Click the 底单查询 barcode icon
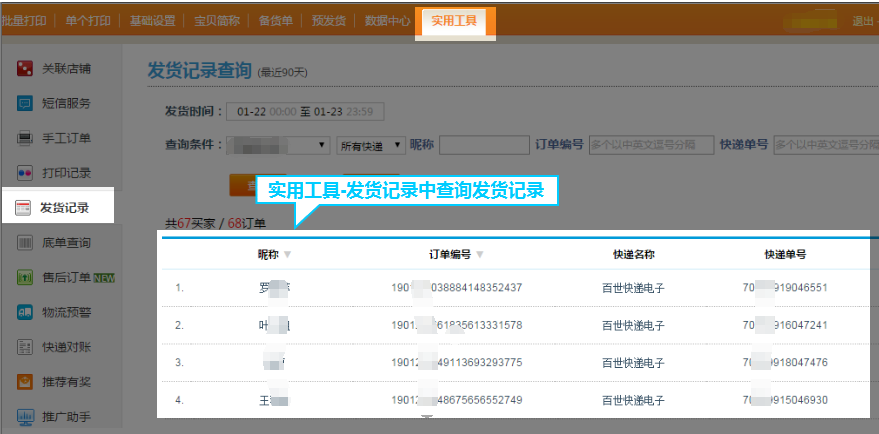 (25, 243)
